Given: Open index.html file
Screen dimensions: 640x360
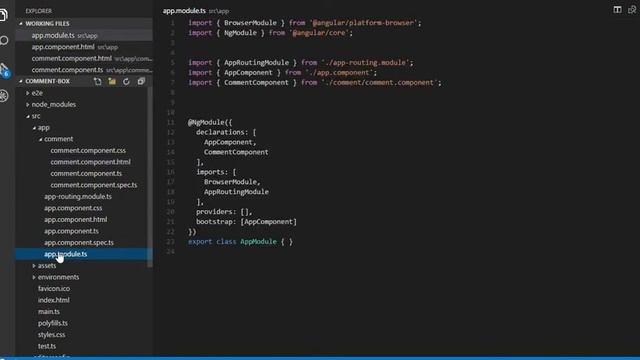Looking at the screenshot, I should point(54,300).
